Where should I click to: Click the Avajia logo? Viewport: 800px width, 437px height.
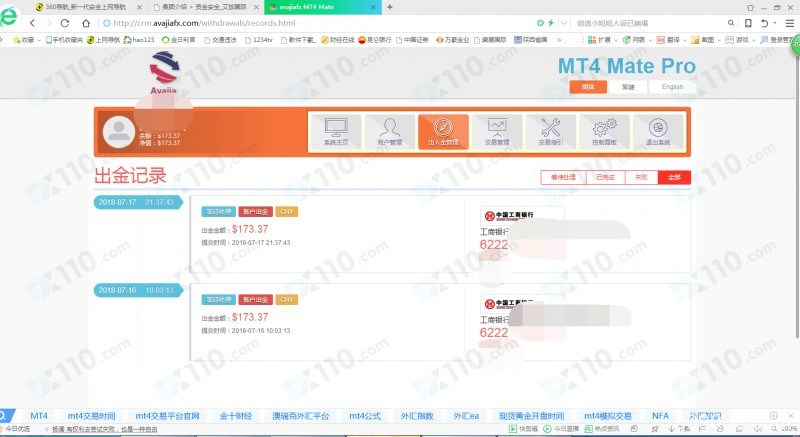164,73
